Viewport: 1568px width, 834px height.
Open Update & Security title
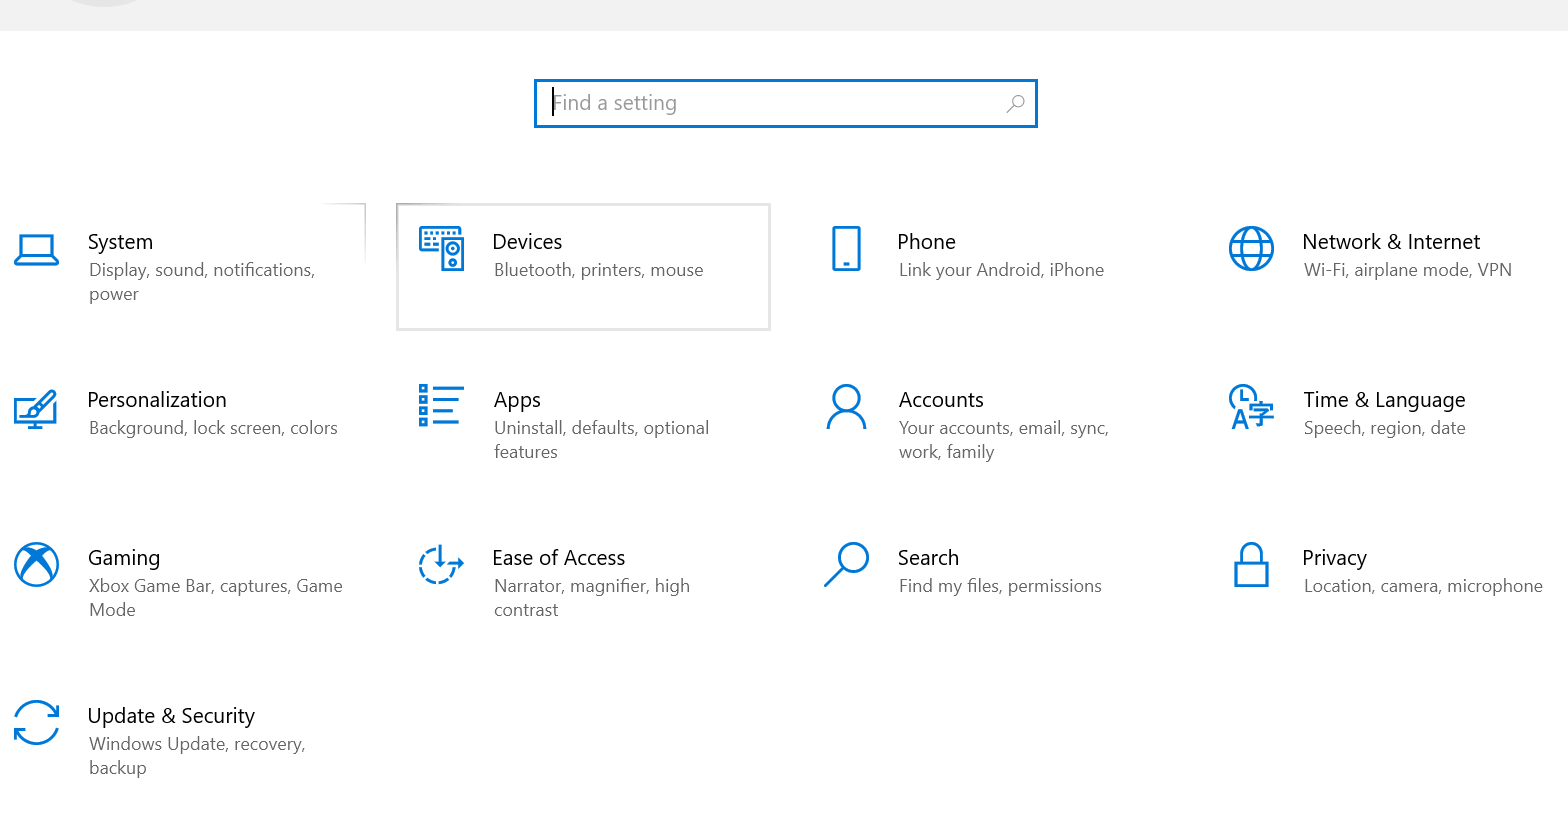[x=171, y=716]
